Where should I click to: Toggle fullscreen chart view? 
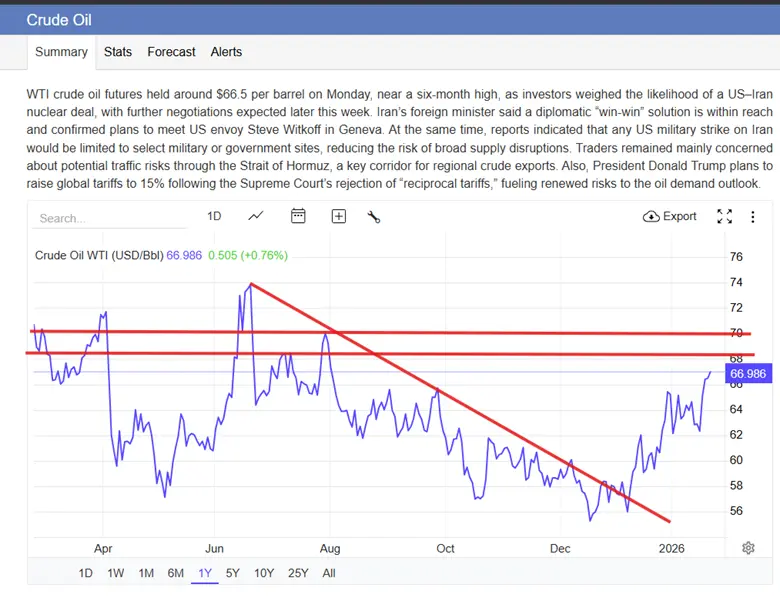[x=725, y=216]
